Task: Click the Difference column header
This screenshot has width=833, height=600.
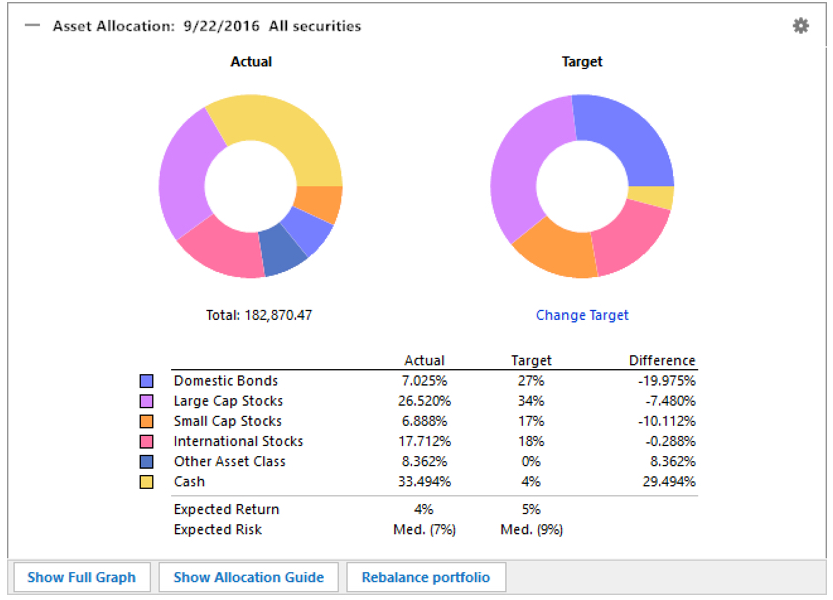Action: [x=661, y=360]
